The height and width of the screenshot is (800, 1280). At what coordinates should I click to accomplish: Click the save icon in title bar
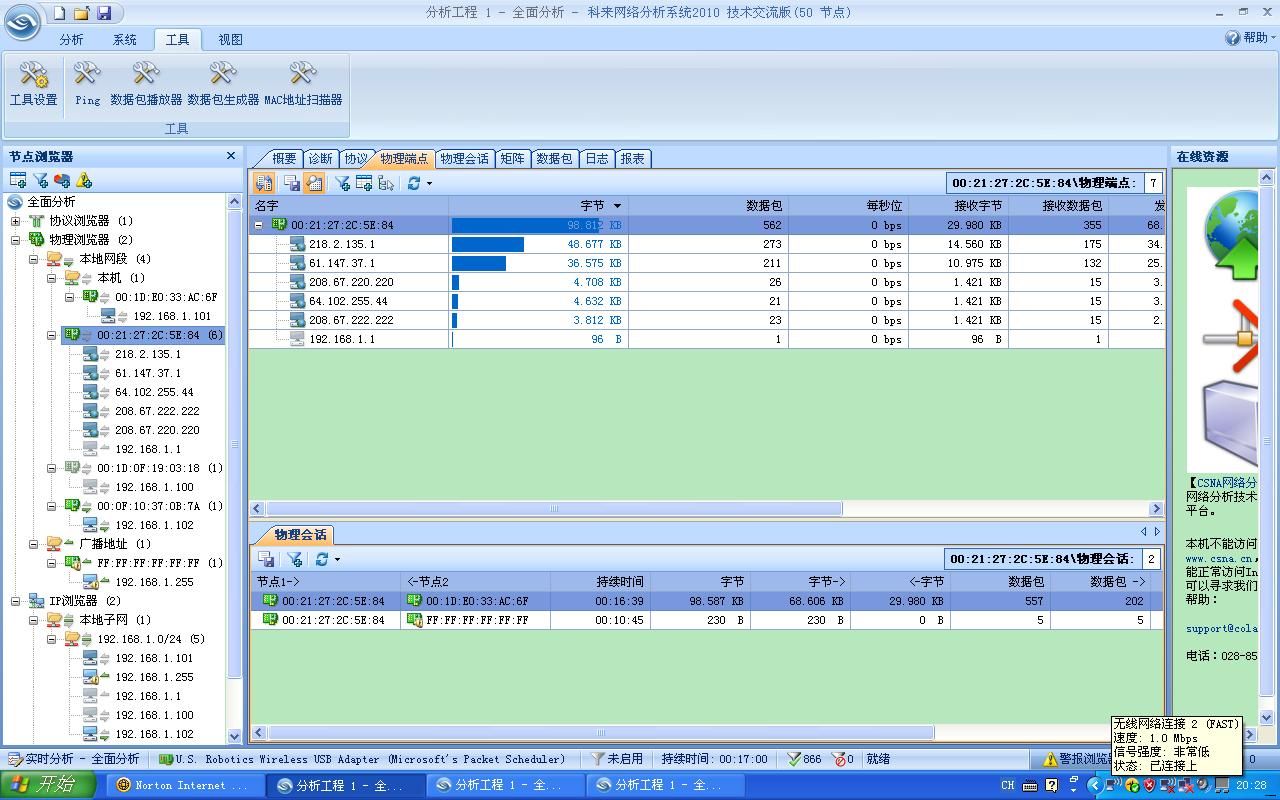point(104,13)
